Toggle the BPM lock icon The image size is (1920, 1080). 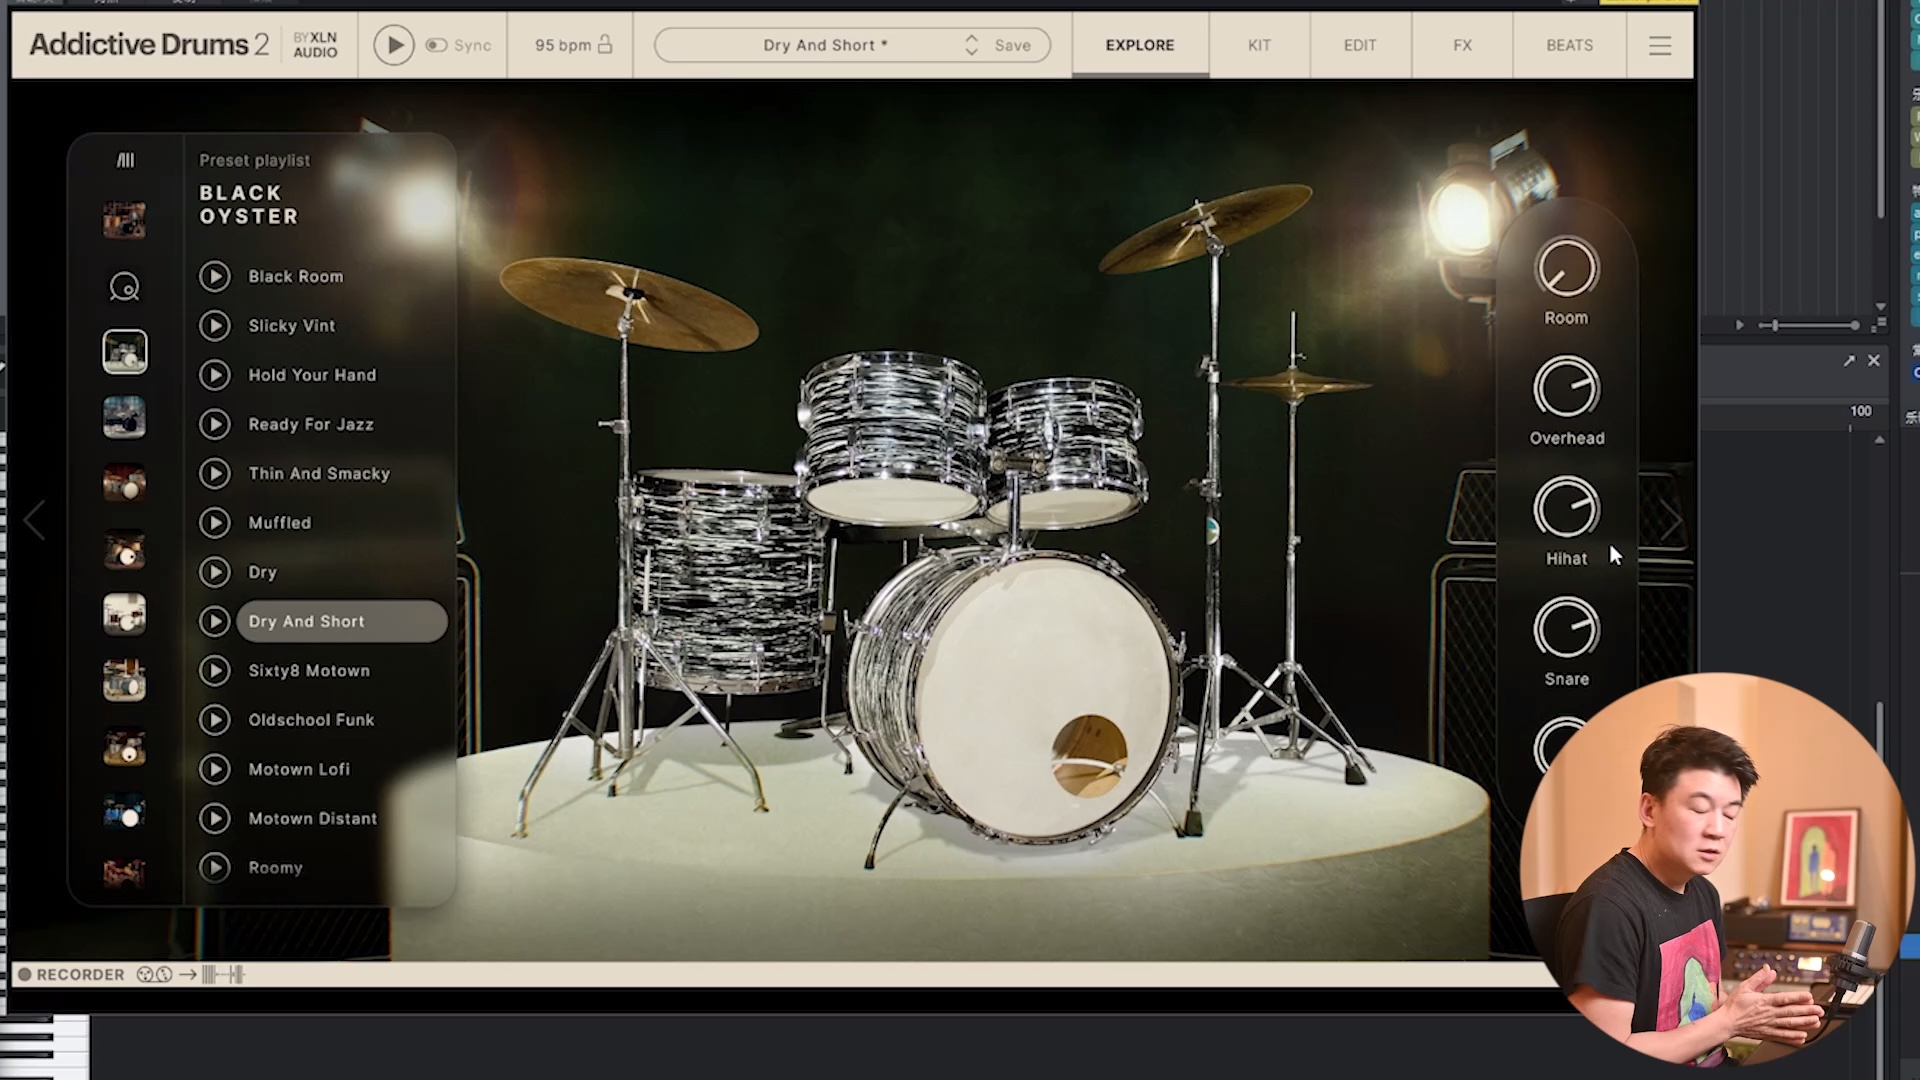point(605,45)
